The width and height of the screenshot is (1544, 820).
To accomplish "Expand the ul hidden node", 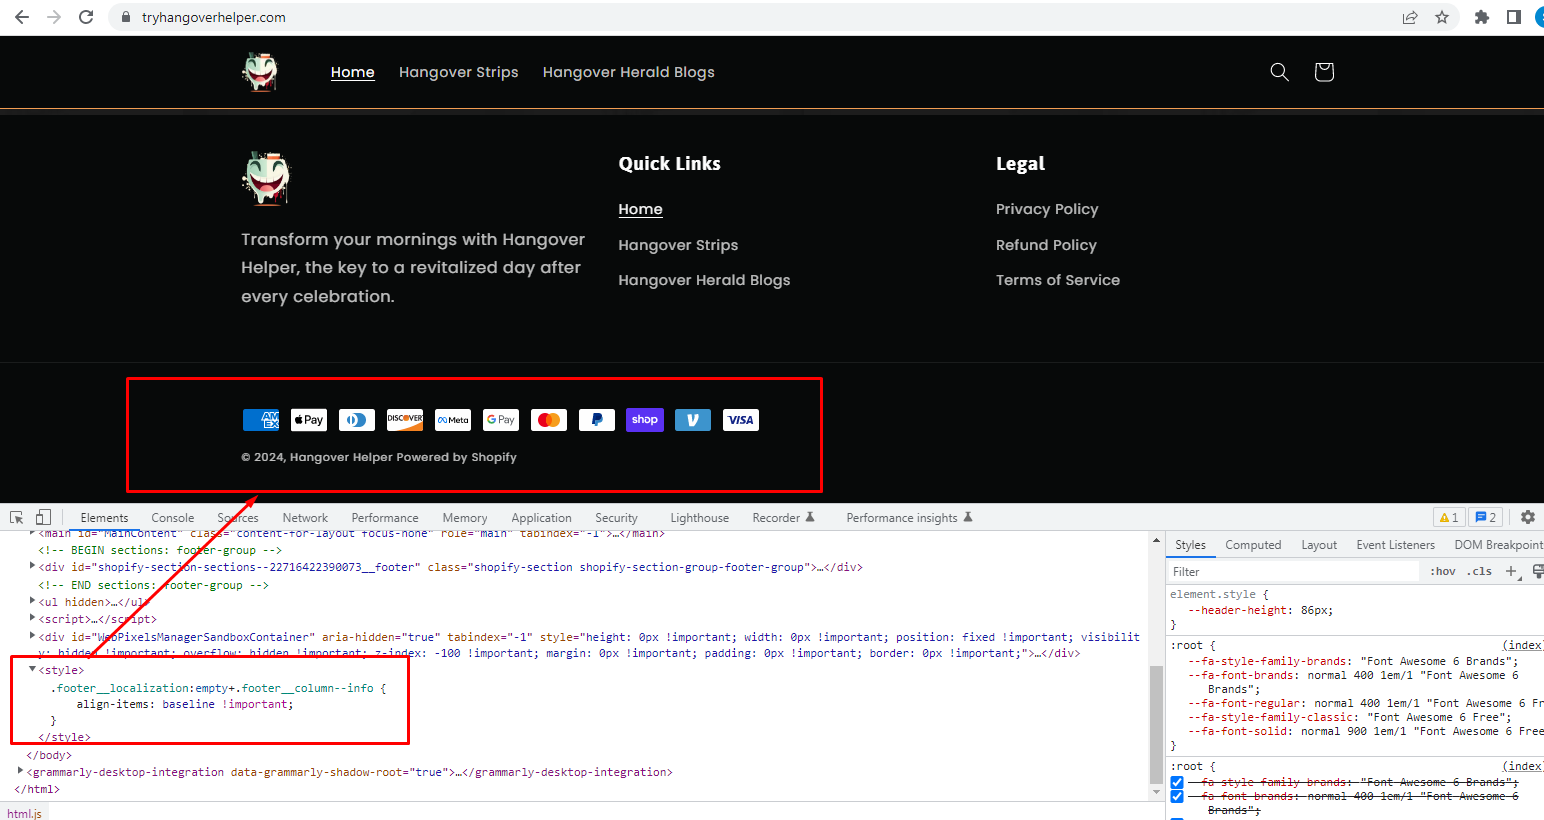I will (x=33, y=602).
